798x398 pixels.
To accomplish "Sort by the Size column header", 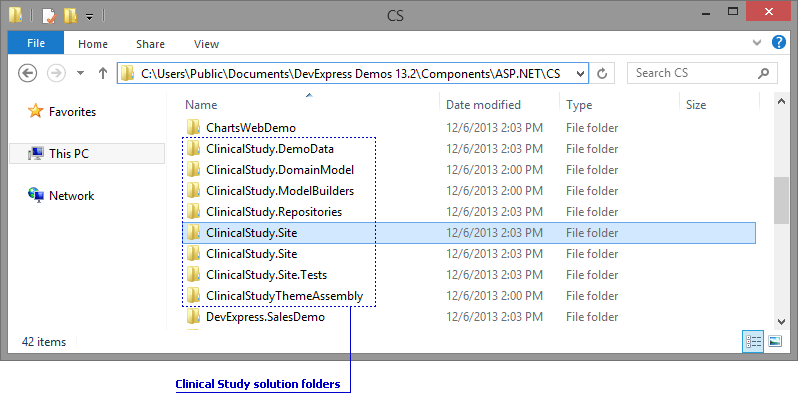I will point(696,105).
